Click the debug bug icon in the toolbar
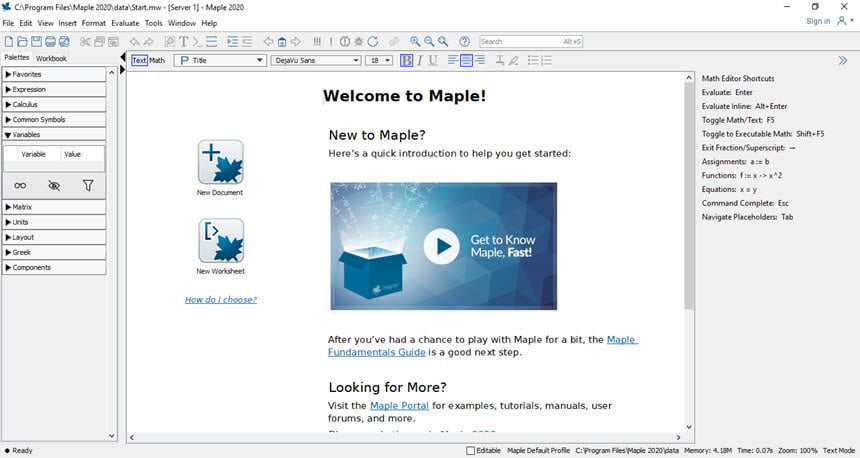 point(359,42)
